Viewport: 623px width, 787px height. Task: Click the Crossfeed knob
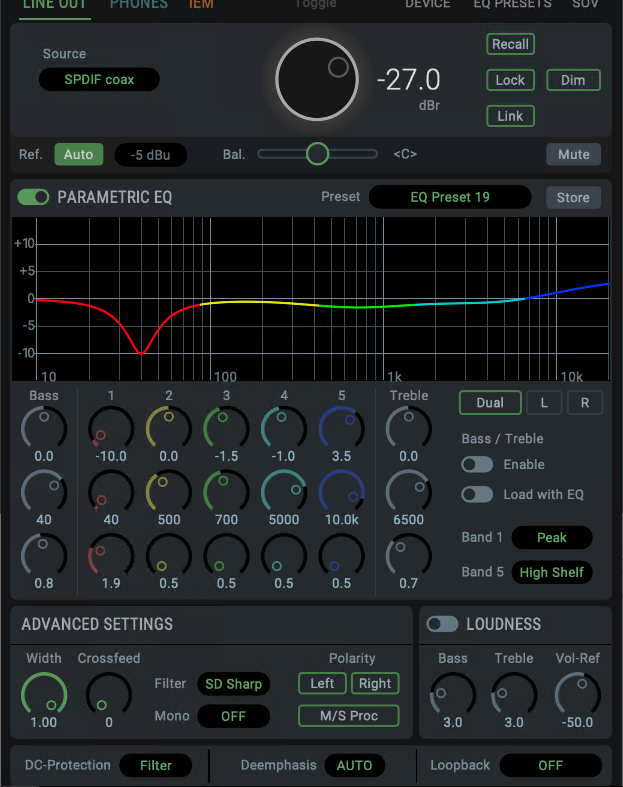tap(109, 693)
